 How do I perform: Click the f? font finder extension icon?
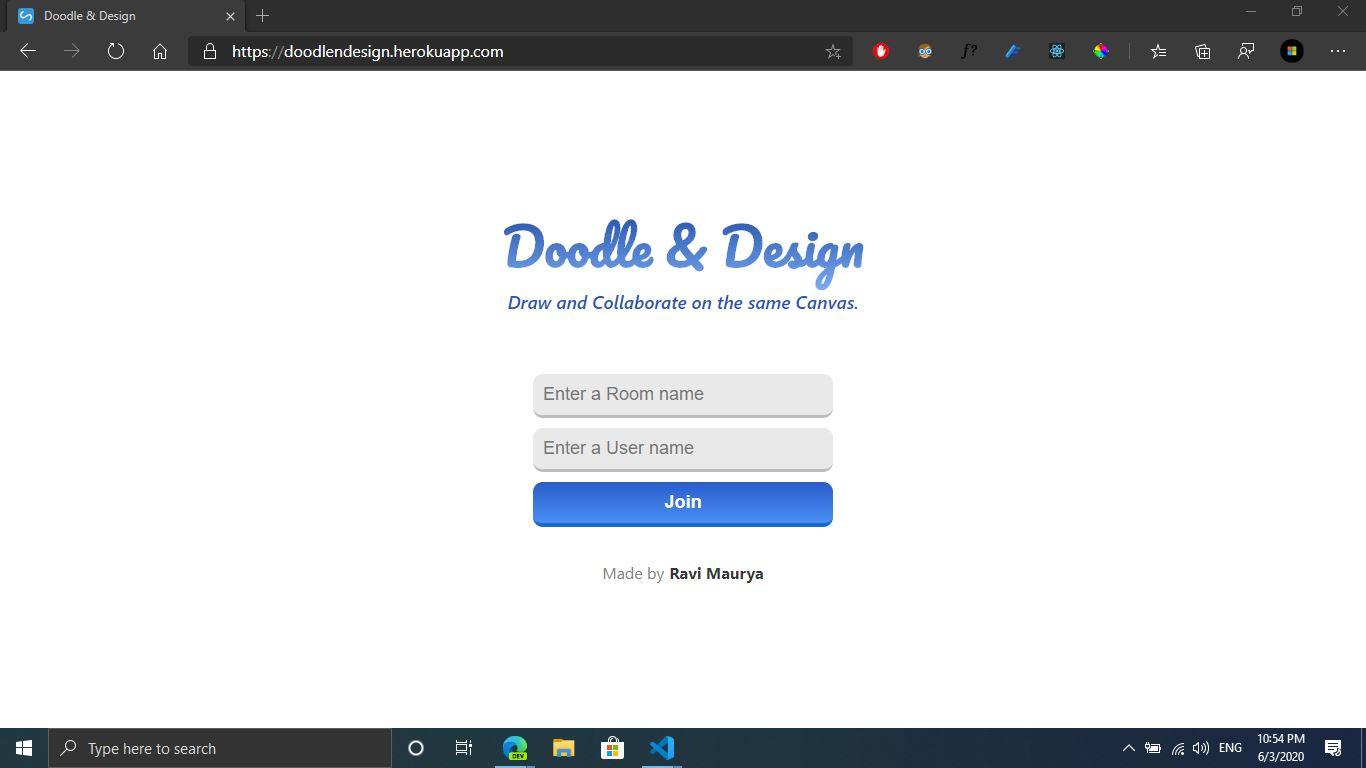(x=968, y=51)
